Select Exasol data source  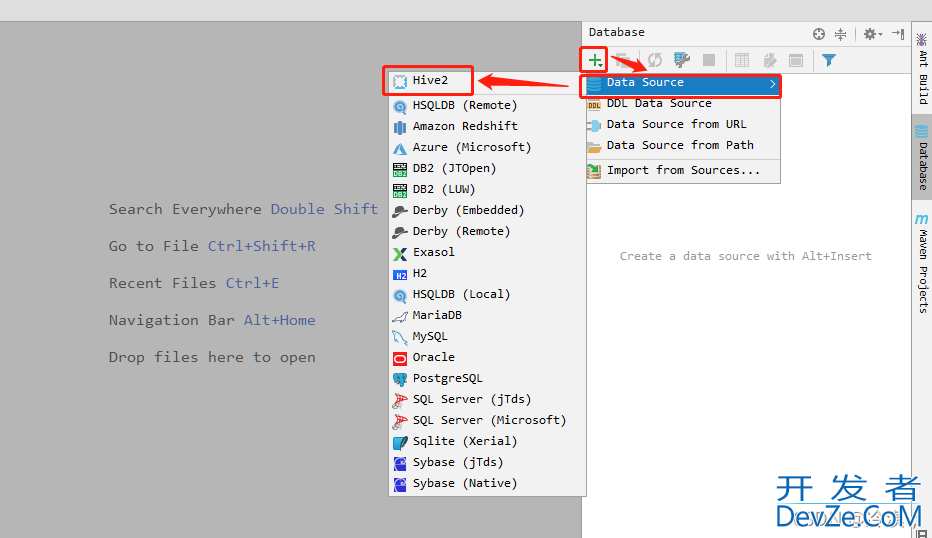pos(487,252)
